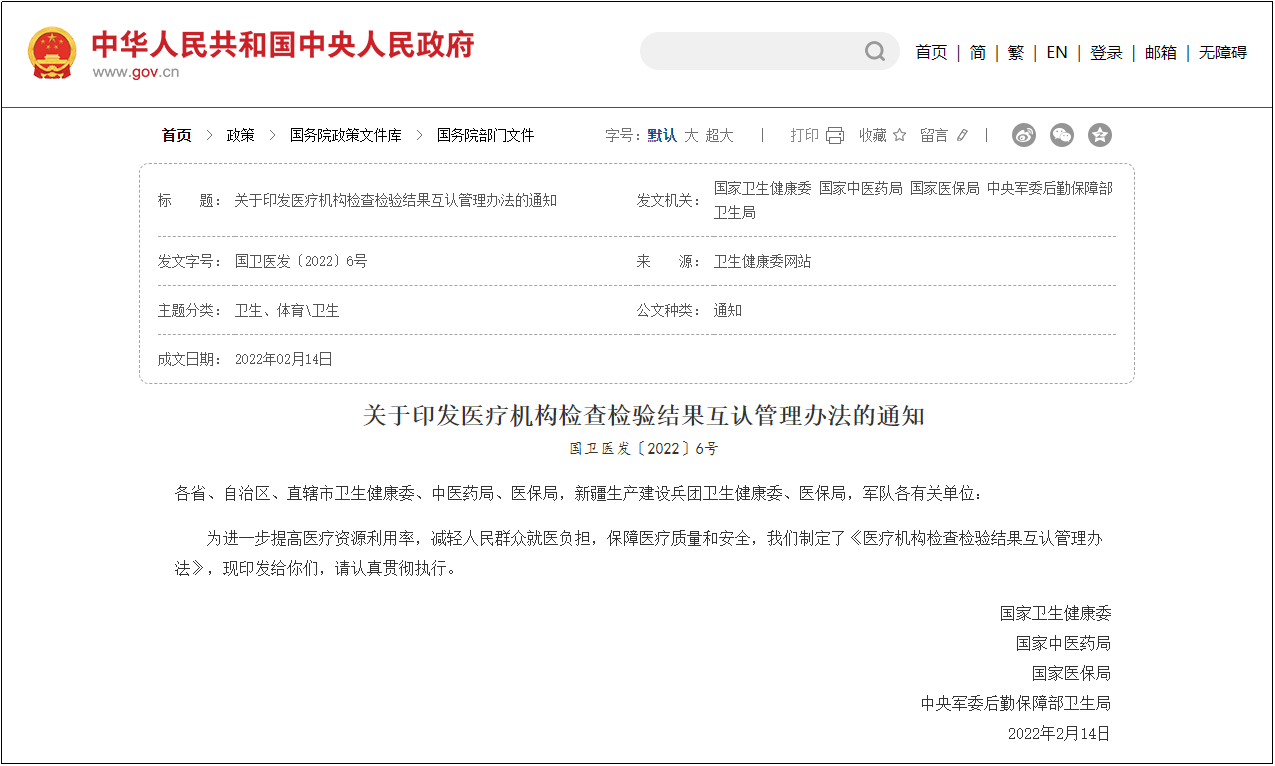The height and width of the screenshot is (766, 1275).
Task: Click 登录 to log in
Action: tap(1106, 53)
